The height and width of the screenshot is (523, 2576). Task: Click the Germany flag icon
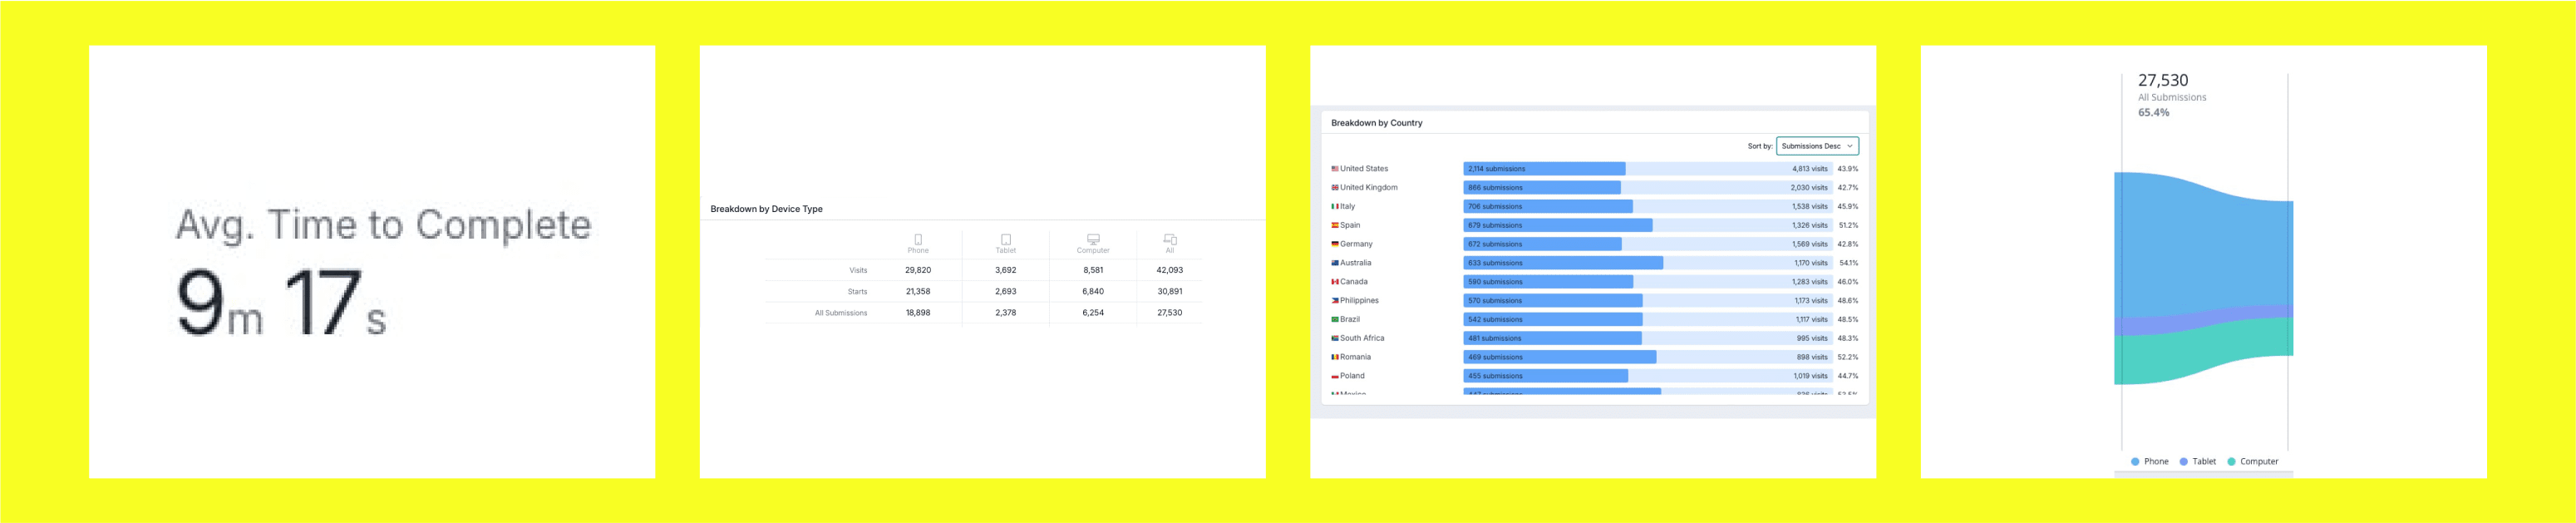pyautogui.click(x=1334, y=244)
